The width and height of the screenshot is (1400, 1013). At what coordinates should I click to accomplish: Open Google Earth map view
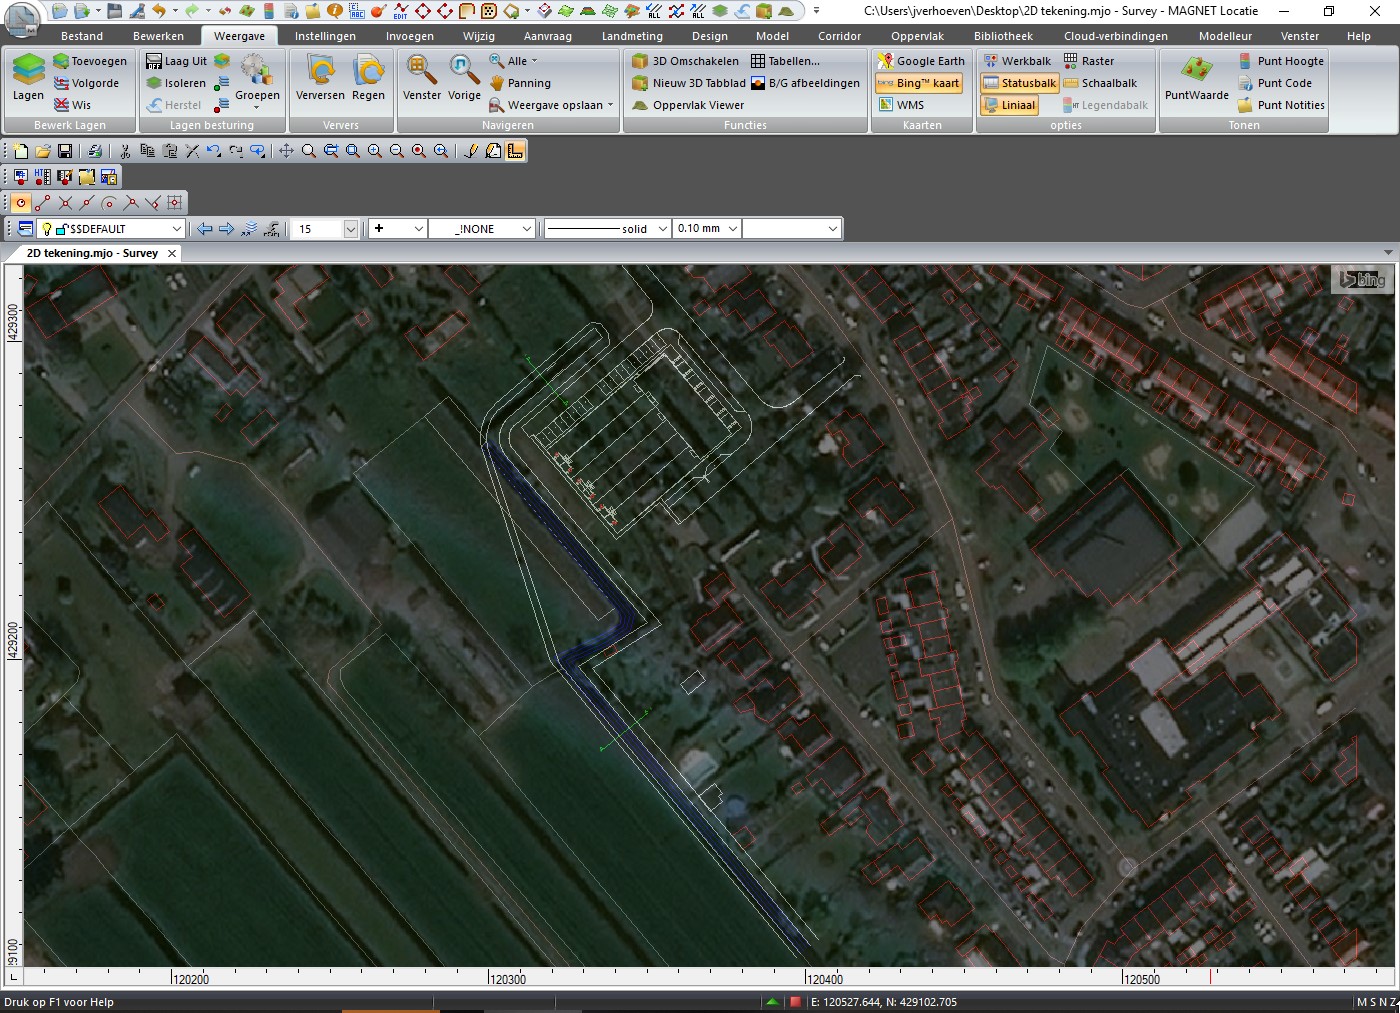point(920,61)
